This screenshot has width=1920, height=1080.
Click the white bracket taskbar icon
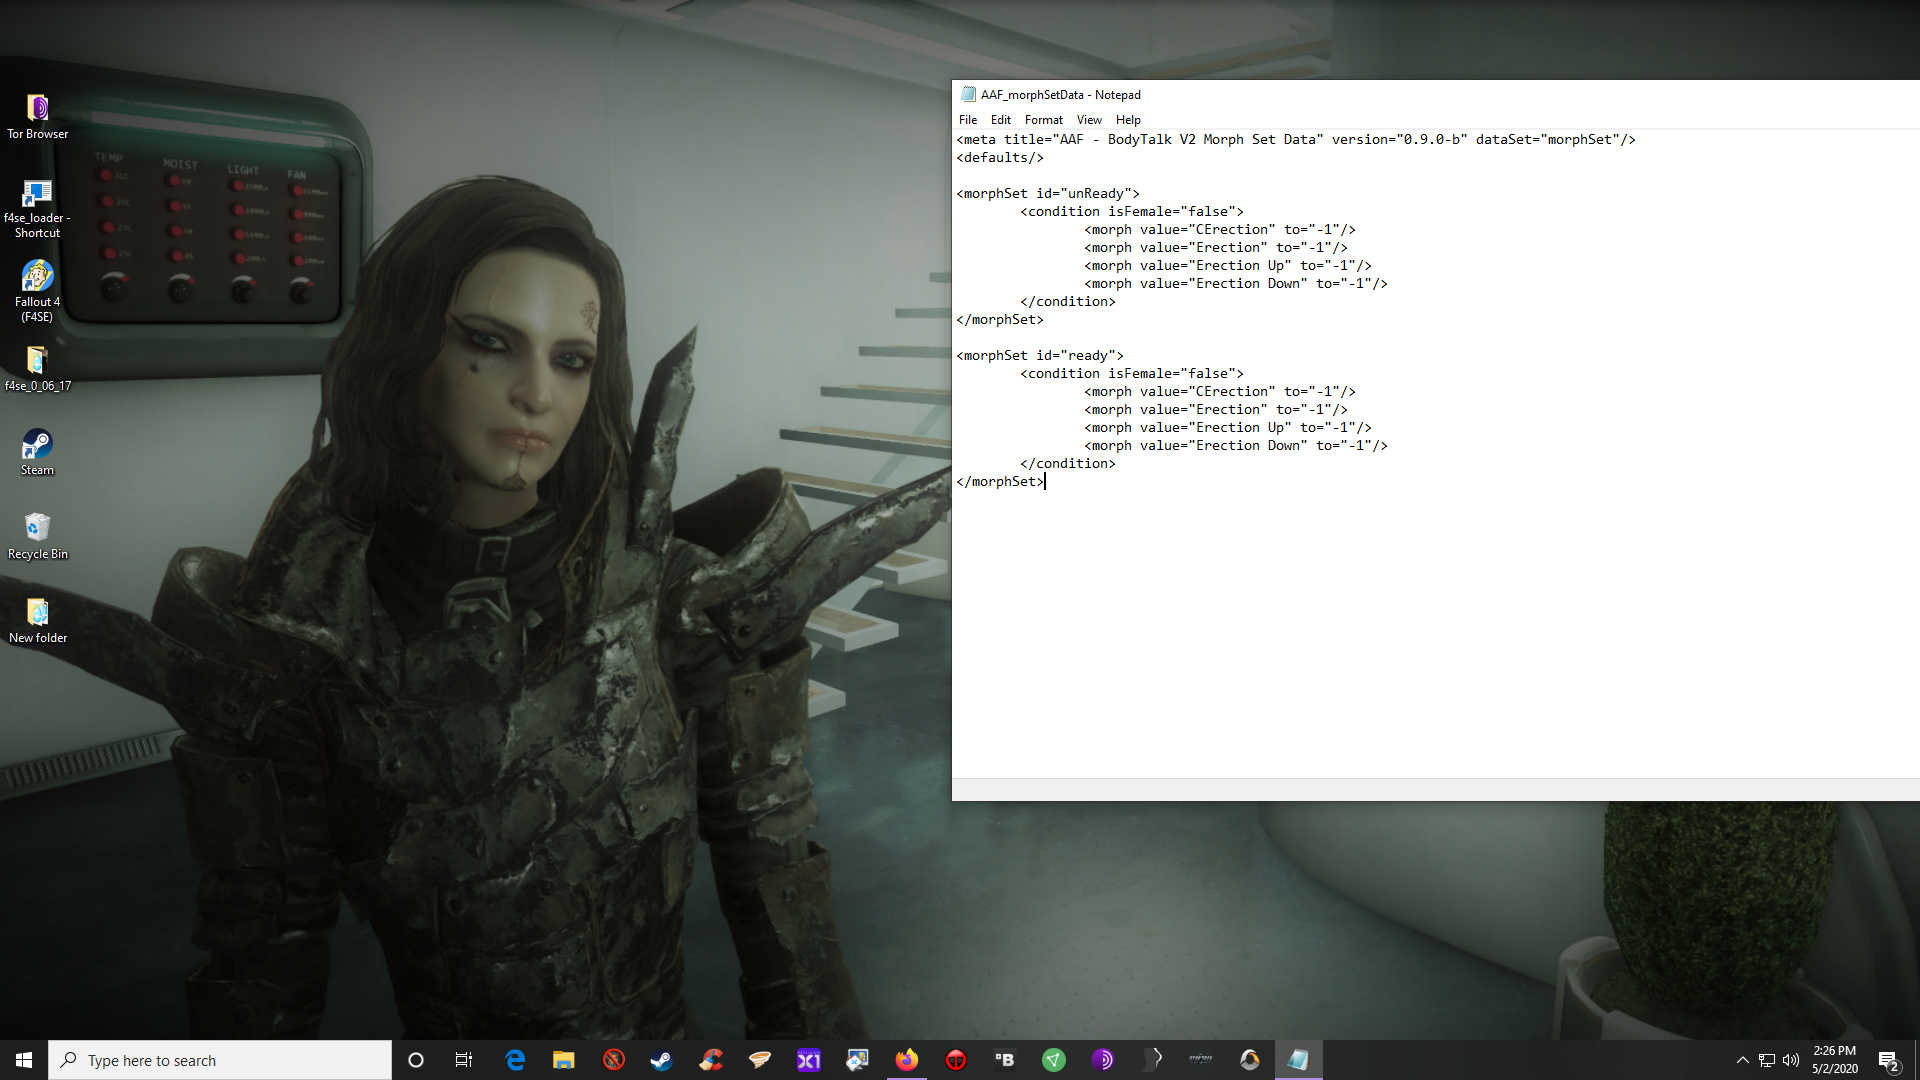pyautogui.click(x=1152, y=1060)
